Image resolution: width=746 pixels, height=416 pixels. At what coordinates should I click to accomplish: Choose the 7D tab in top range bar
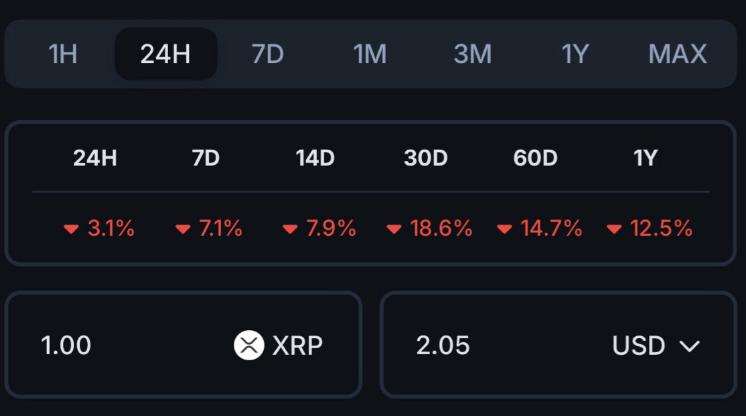[x=268, y=54]
